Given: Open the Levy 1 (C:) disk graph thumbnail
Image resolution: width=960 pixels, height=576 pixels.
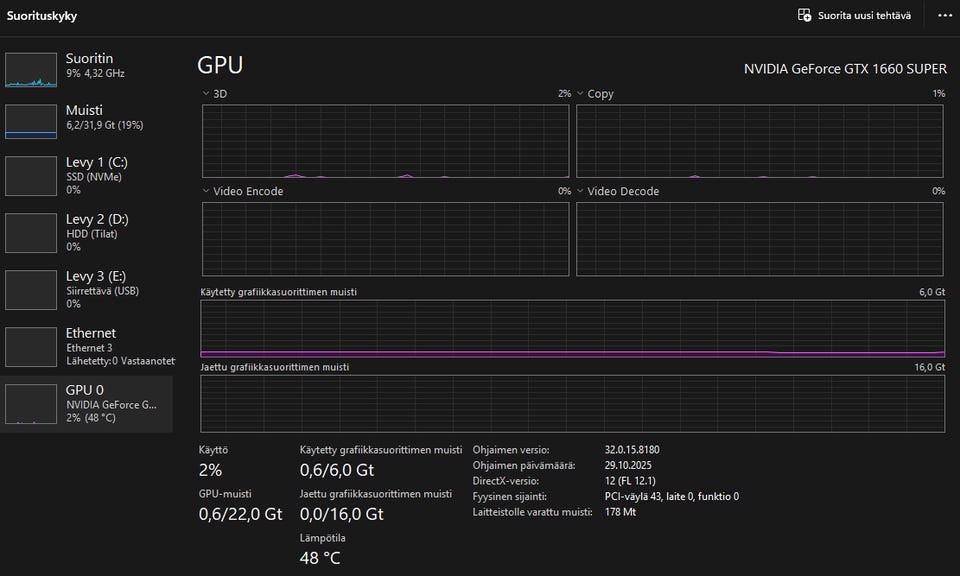Looking at the screenshot, I should [x=32, y=175].
